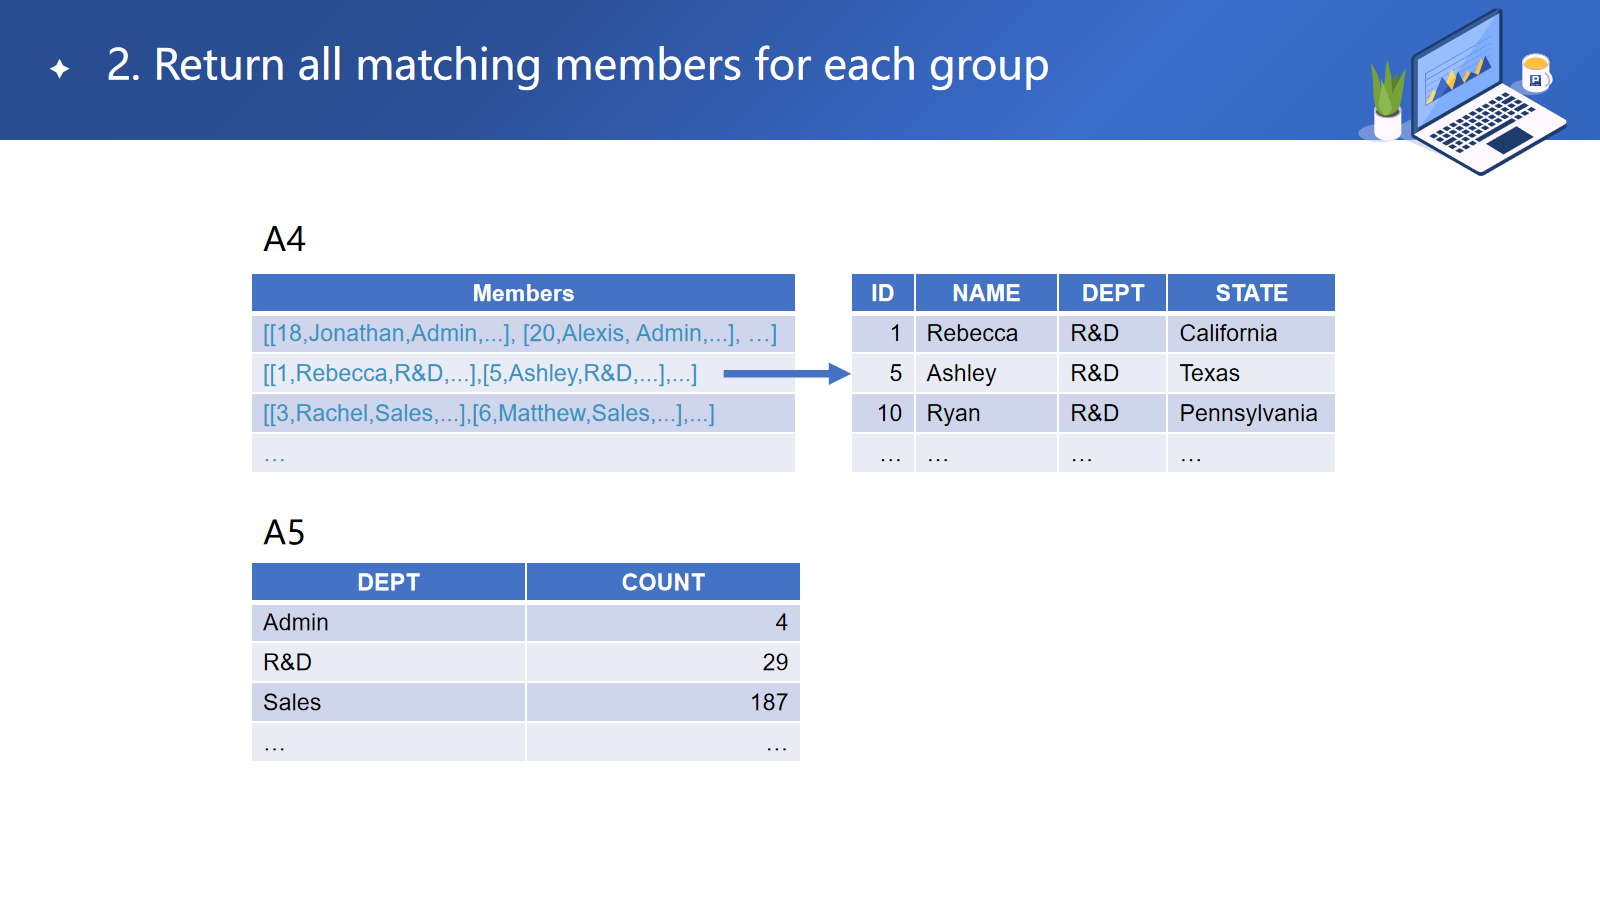
Task: Click the green potted plant illustration
Action: pyautogui.click(x=1387, y=100)
